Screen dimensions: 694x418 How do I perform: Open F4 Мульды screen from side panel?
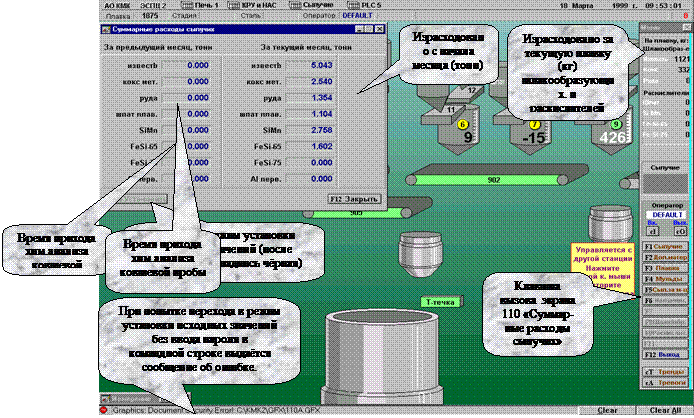[x=665, y=279]
